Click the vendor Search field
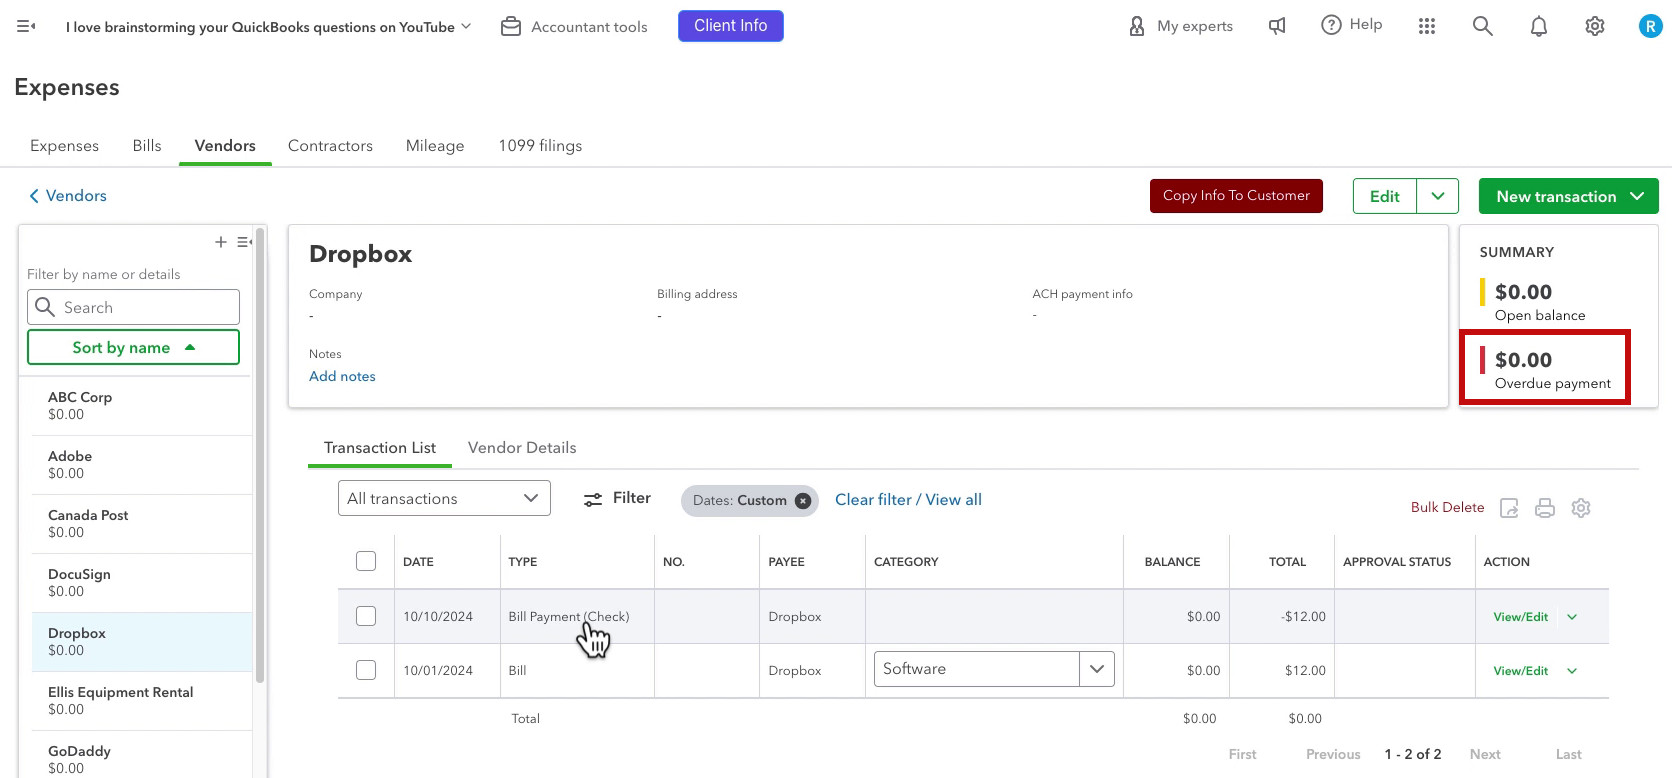1672x778 pixels. pos(133,307)
